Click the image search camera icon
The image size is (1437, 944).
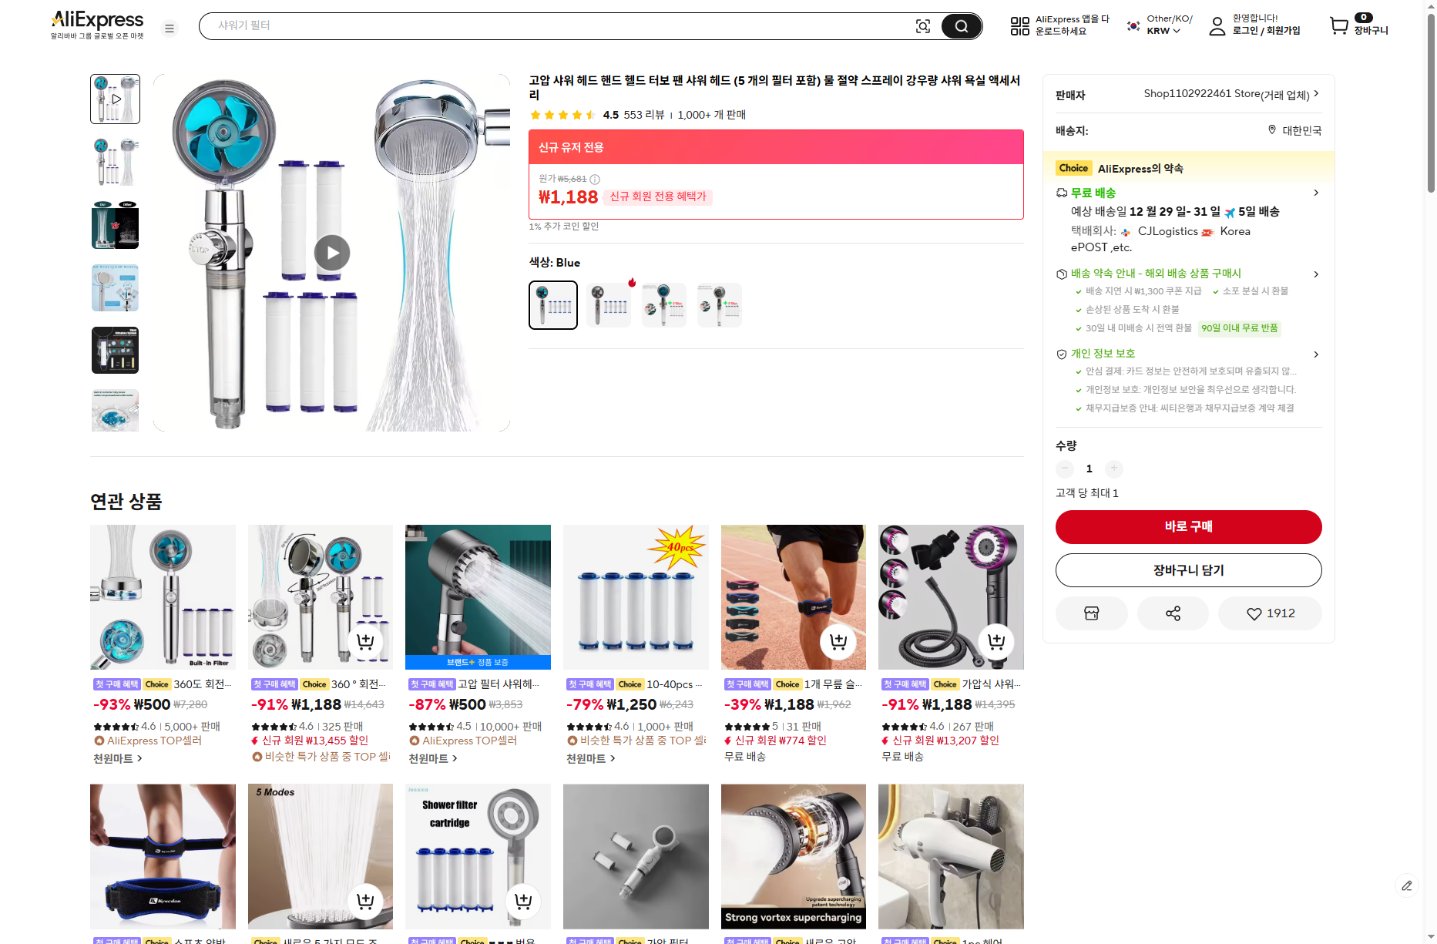coord(923,26)
